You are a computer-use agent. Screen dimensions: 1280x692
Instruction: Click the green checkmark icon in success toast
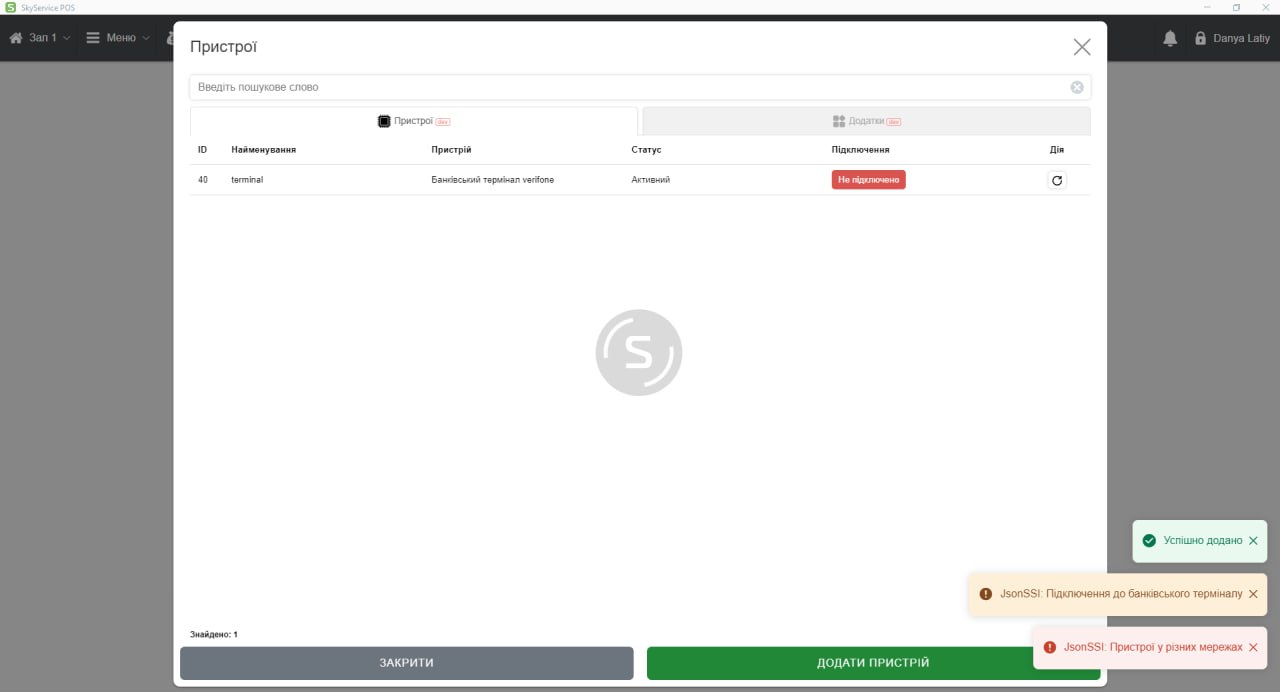coord(1149,541)
